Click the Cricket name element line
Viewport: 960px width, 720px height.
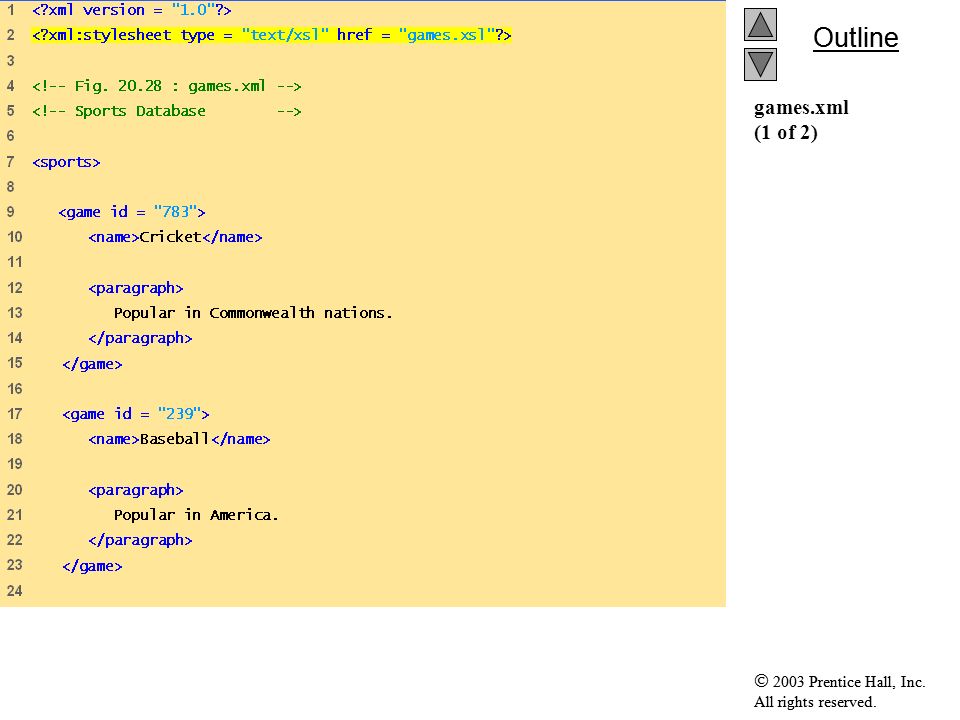point(175,237)
